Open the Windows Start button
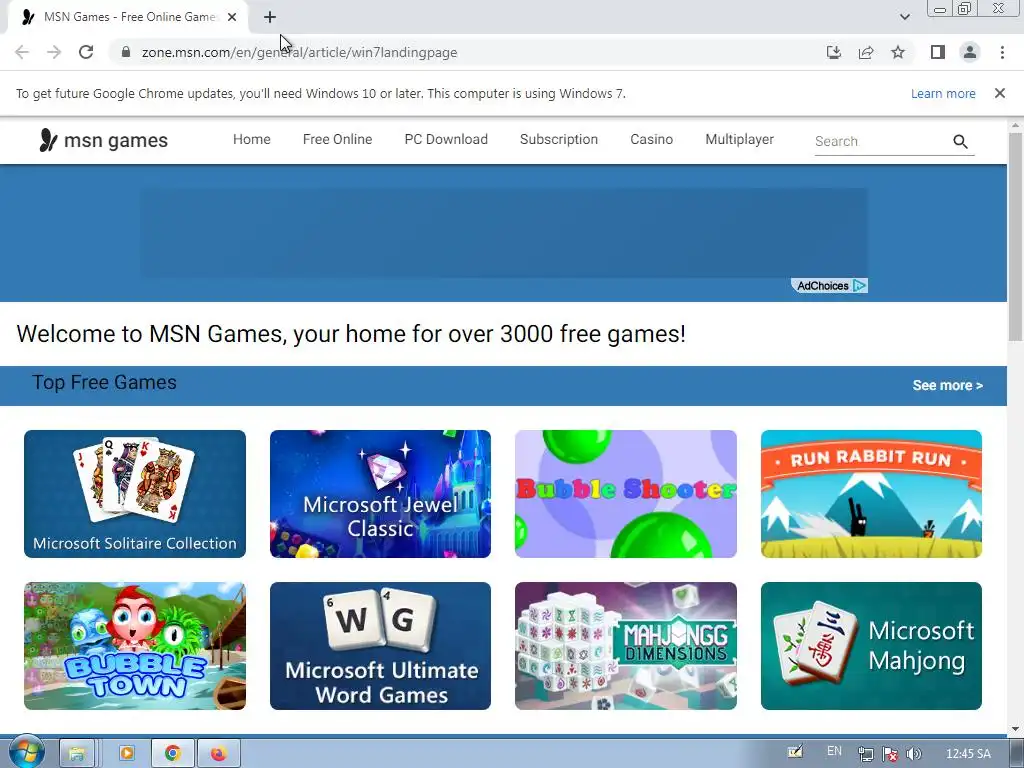This screenshot has width=1024, height=768. click(26, 752)
